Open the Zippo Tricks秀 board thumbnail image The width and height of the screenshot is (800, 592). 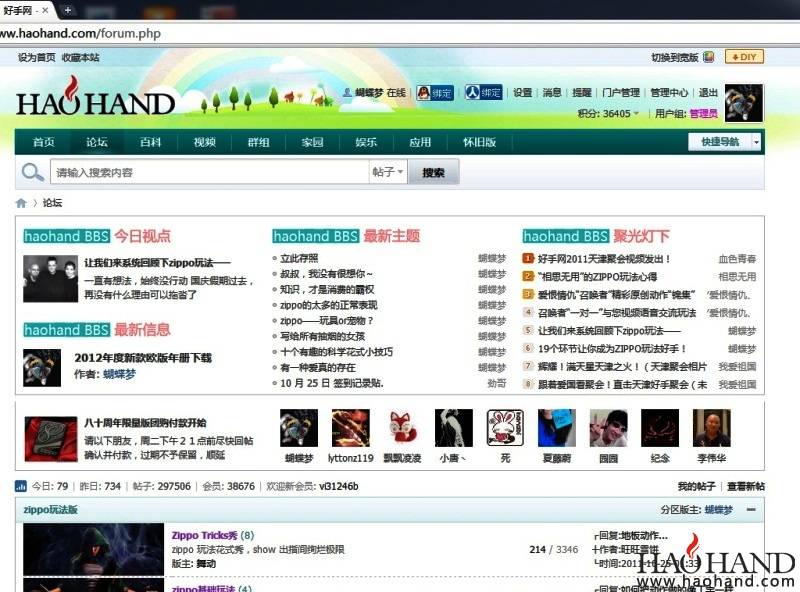(93, 549)
